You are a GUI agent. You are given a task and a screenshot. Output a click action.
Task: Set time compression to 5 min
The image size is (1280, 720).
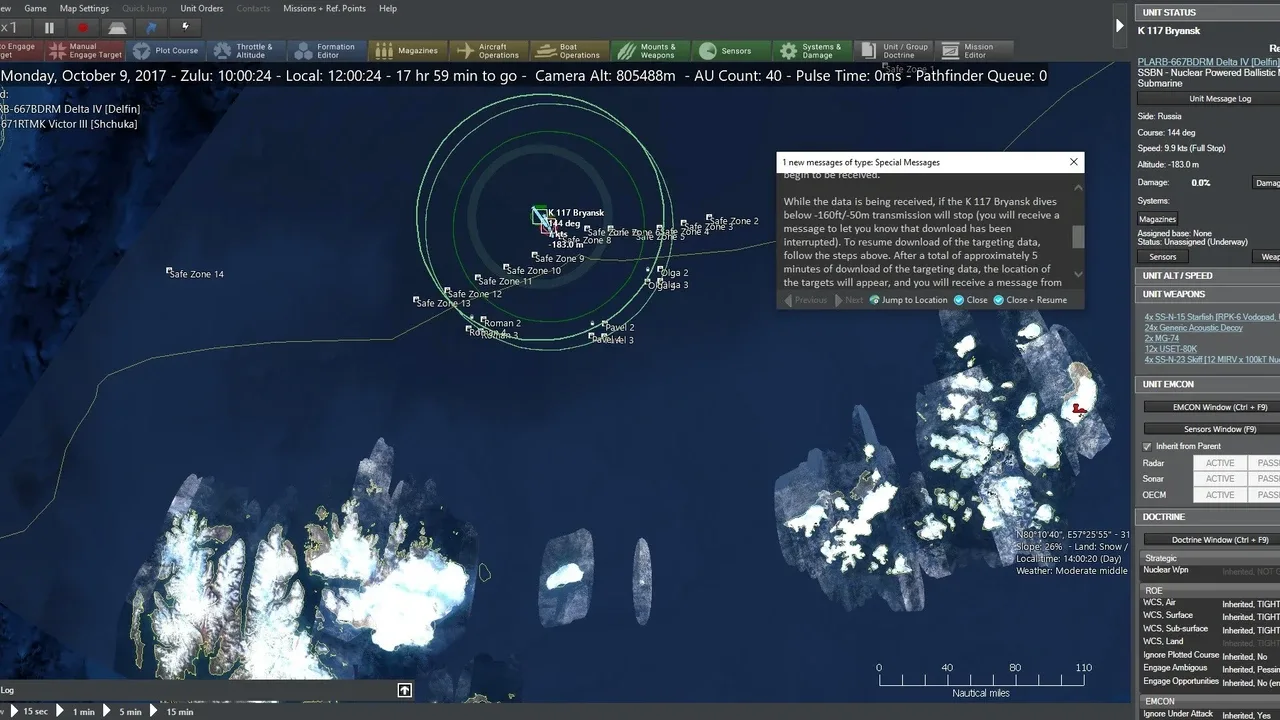coord(124,711)
